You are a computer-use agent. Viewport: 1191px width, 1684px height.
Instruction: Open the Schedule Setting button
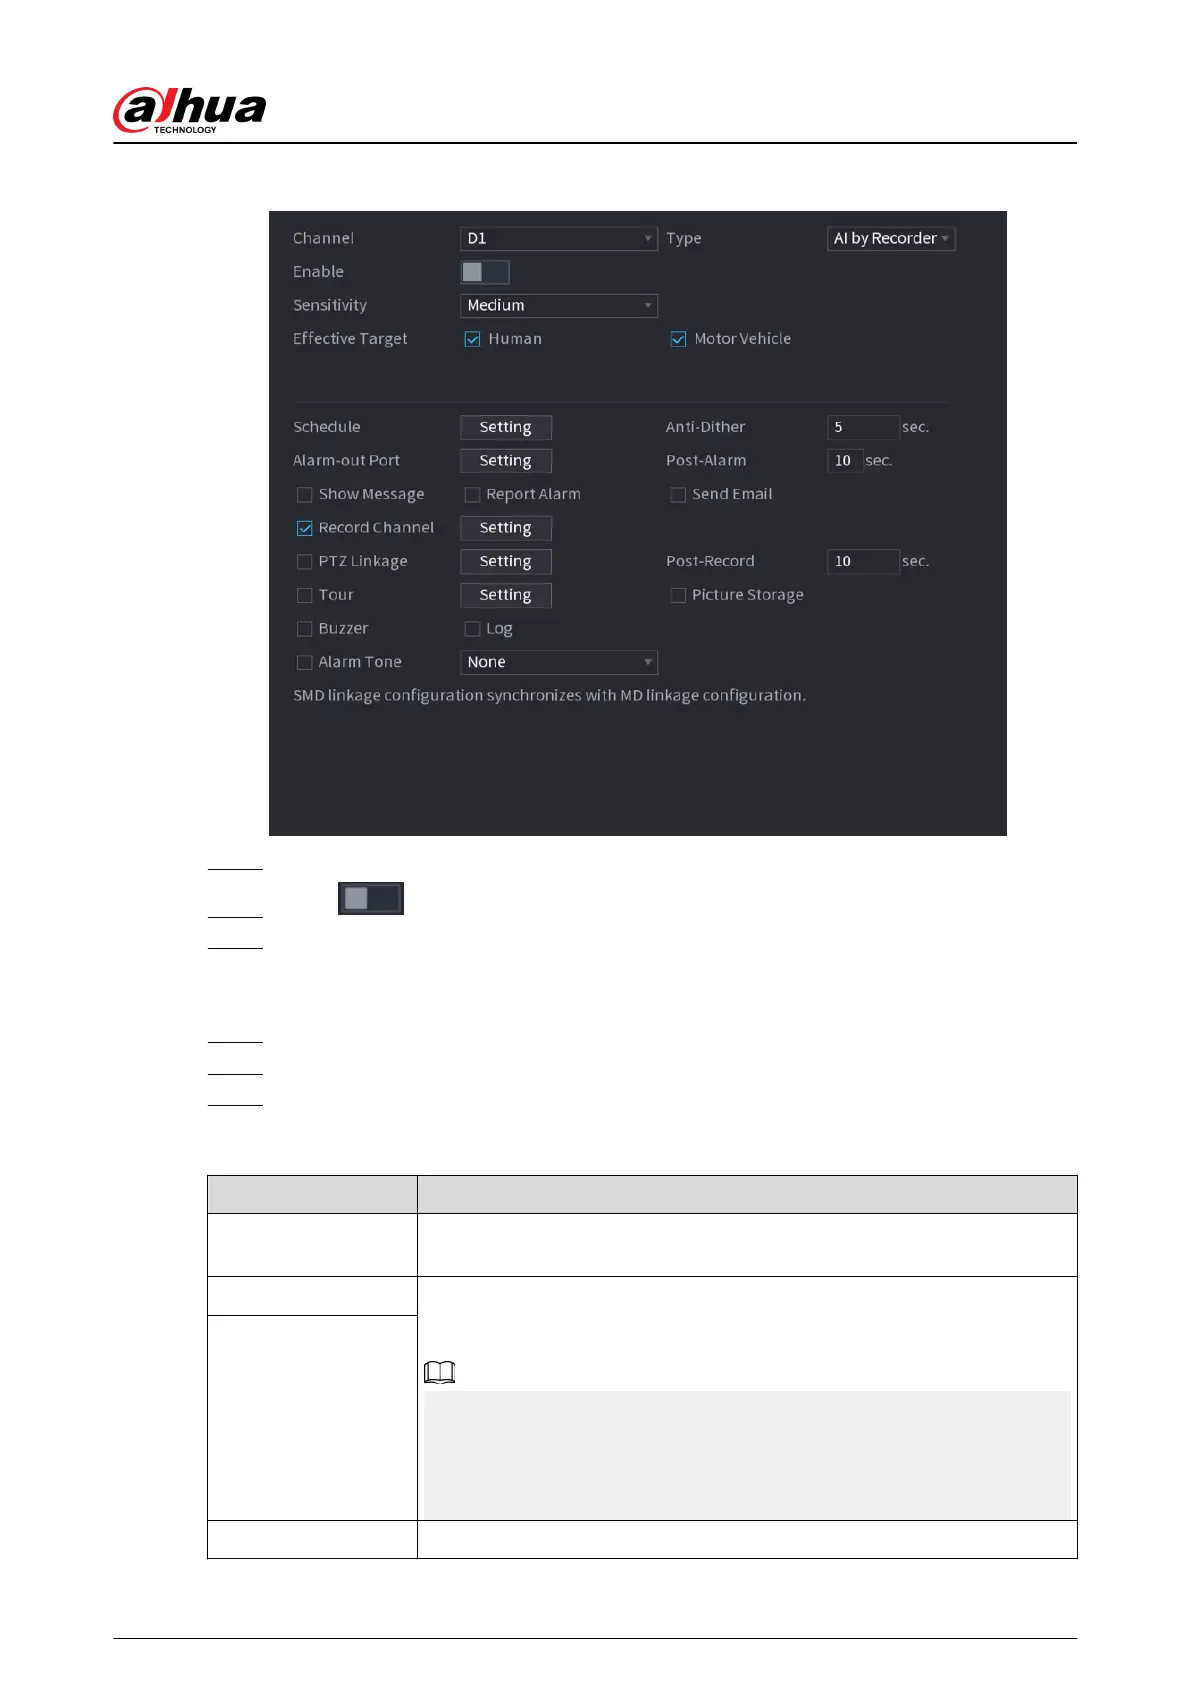pos(506,427)
